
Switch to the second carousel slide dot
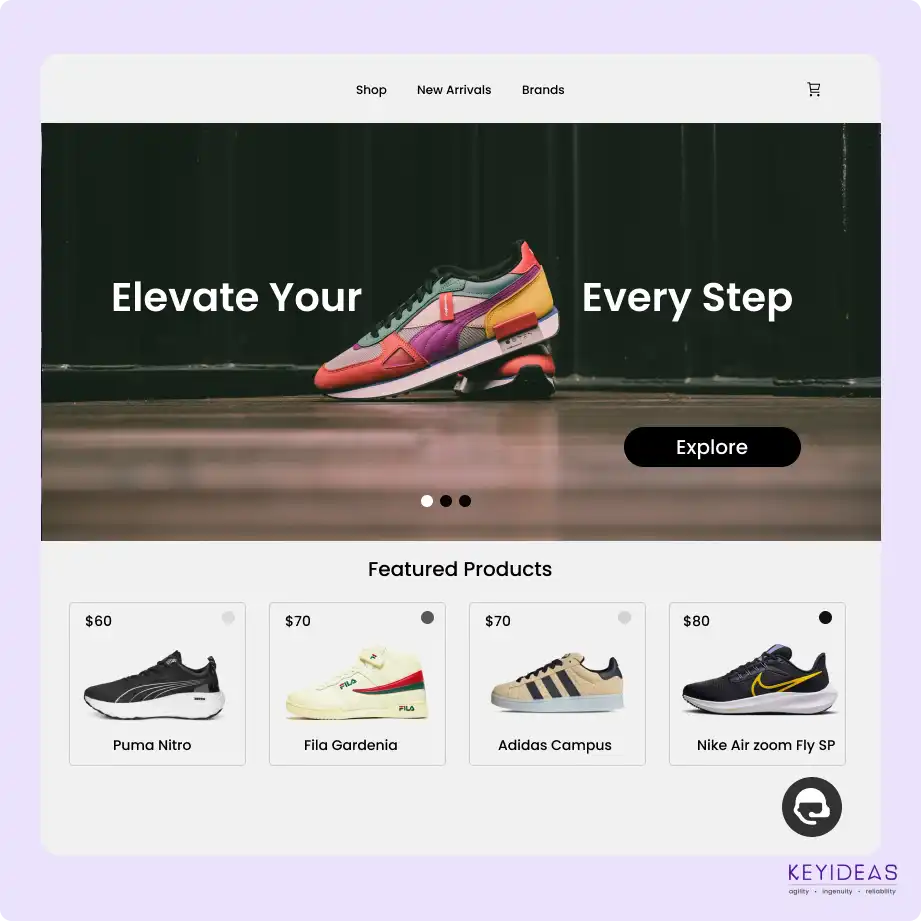click(x=446, y=501)
